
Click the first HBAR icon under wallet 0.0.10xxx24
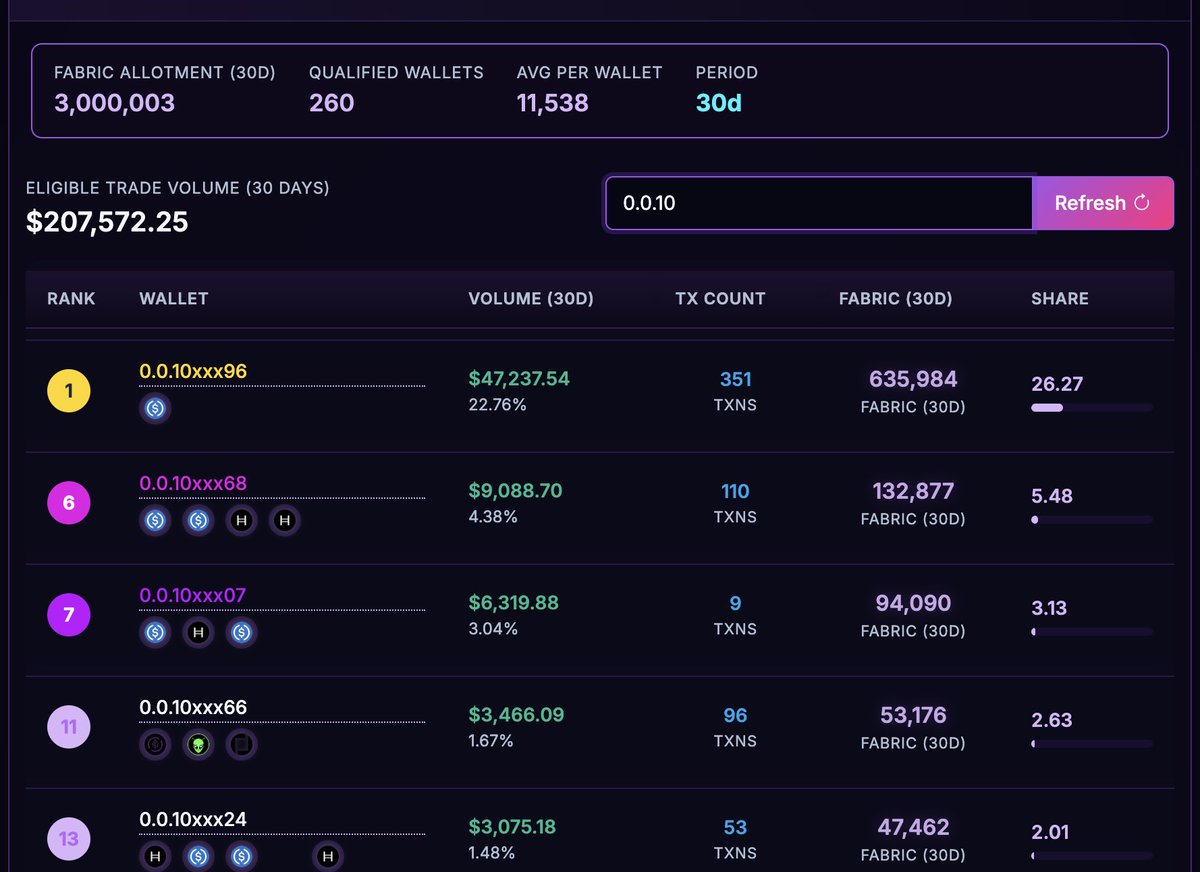click(x=155, y=856)
